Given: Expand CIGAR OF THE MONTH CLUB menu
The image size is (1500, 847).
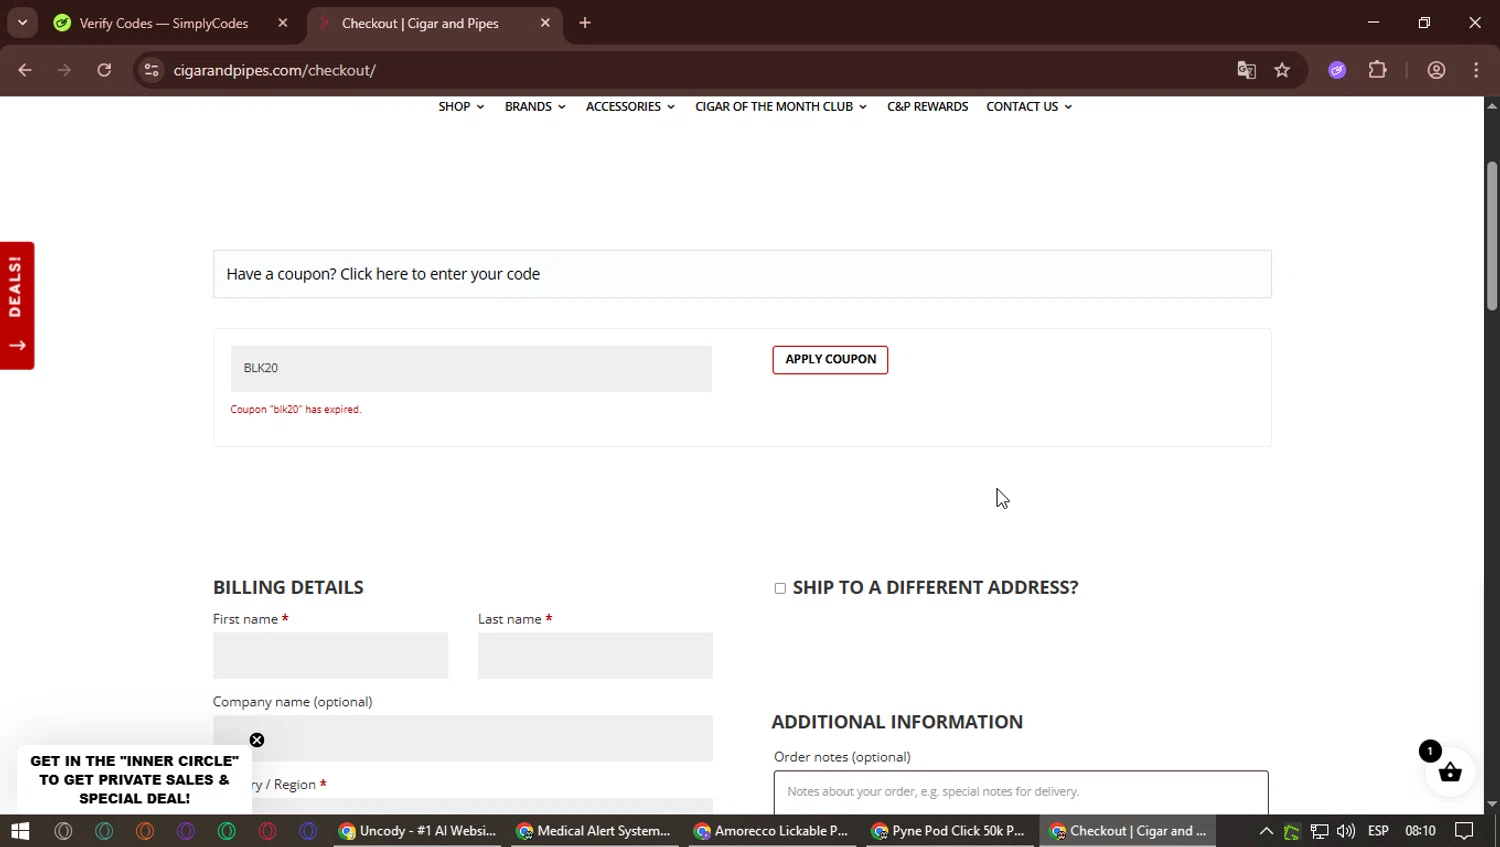Looking at the screenshot, I should pyautogui.click(x=781, y=106).
